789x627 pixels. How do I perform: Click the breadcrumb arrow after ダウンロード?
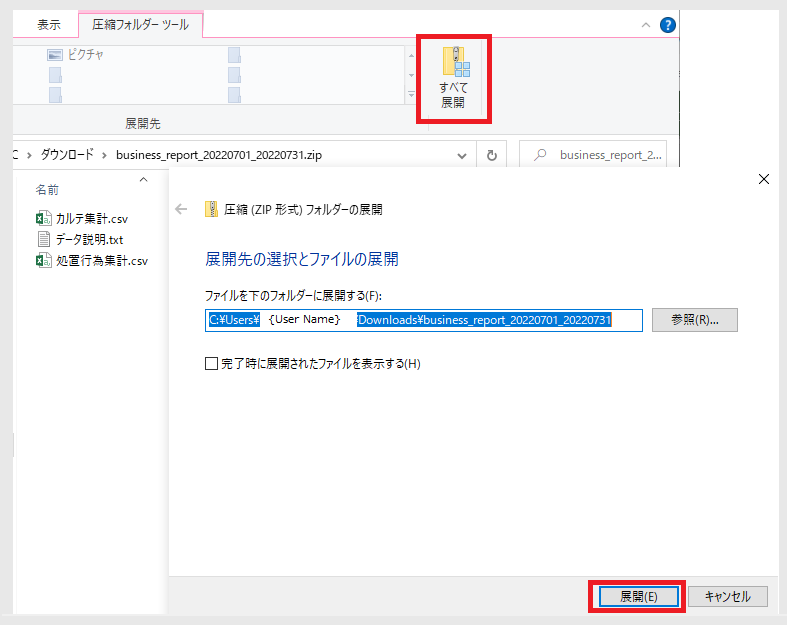click(104, 155)
